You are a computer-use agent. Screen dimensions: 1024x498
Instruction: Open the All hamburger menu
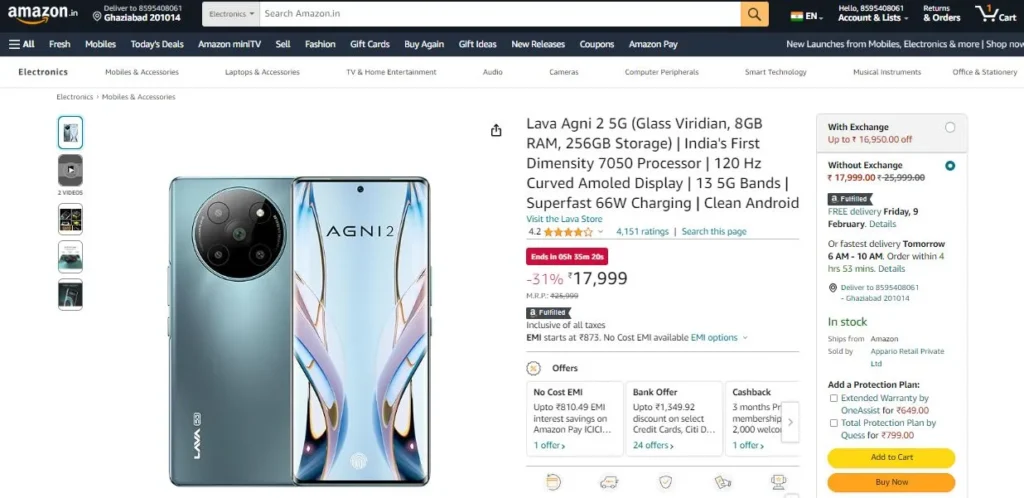tap(22, 44)
